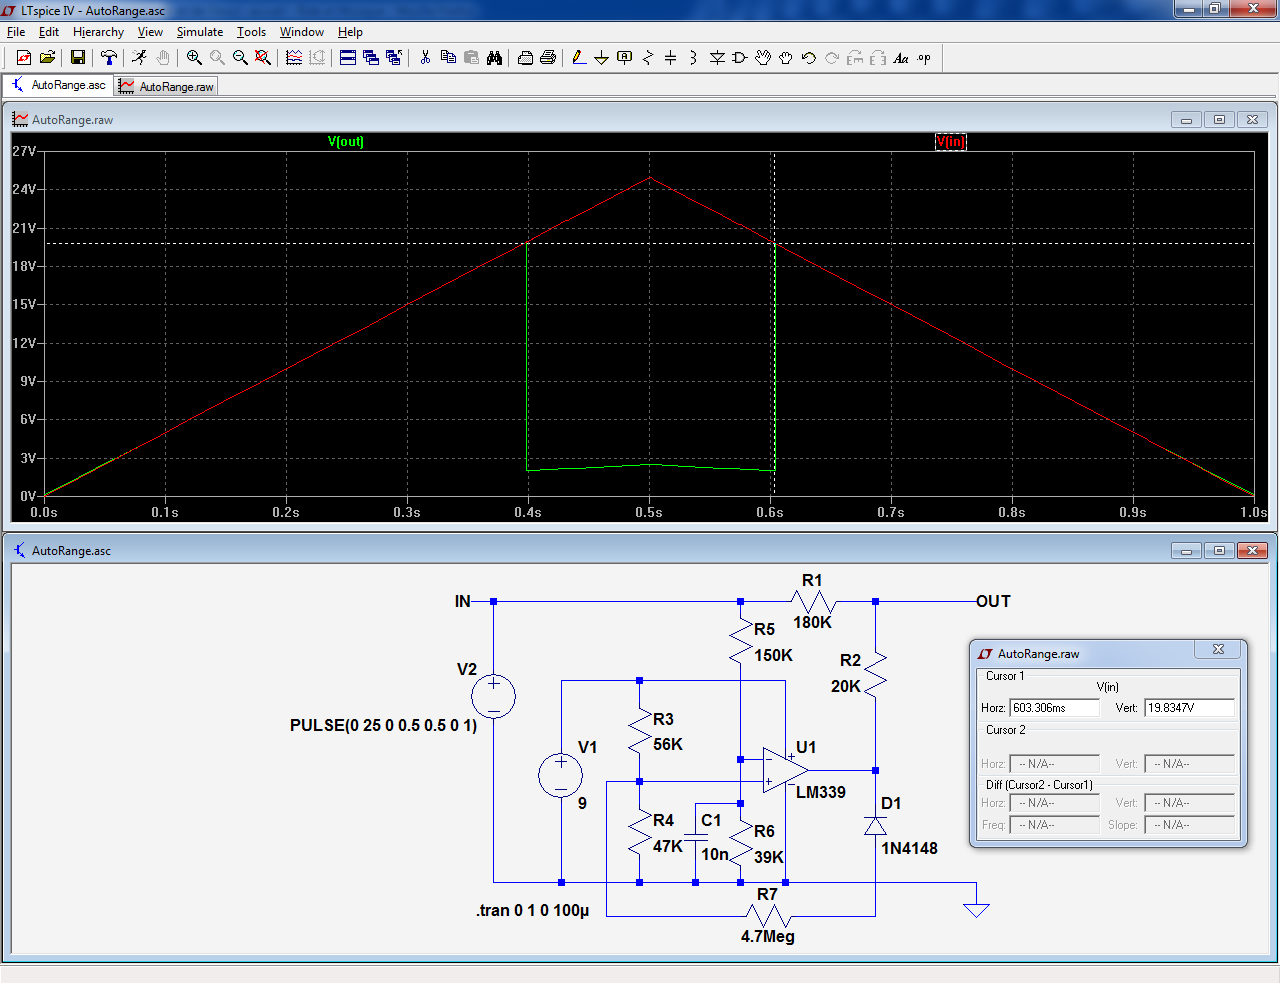Close the AutoRange.raw cursor dialog
The height and width of the screenshot is (984, 1280).
pos(1218,650)
